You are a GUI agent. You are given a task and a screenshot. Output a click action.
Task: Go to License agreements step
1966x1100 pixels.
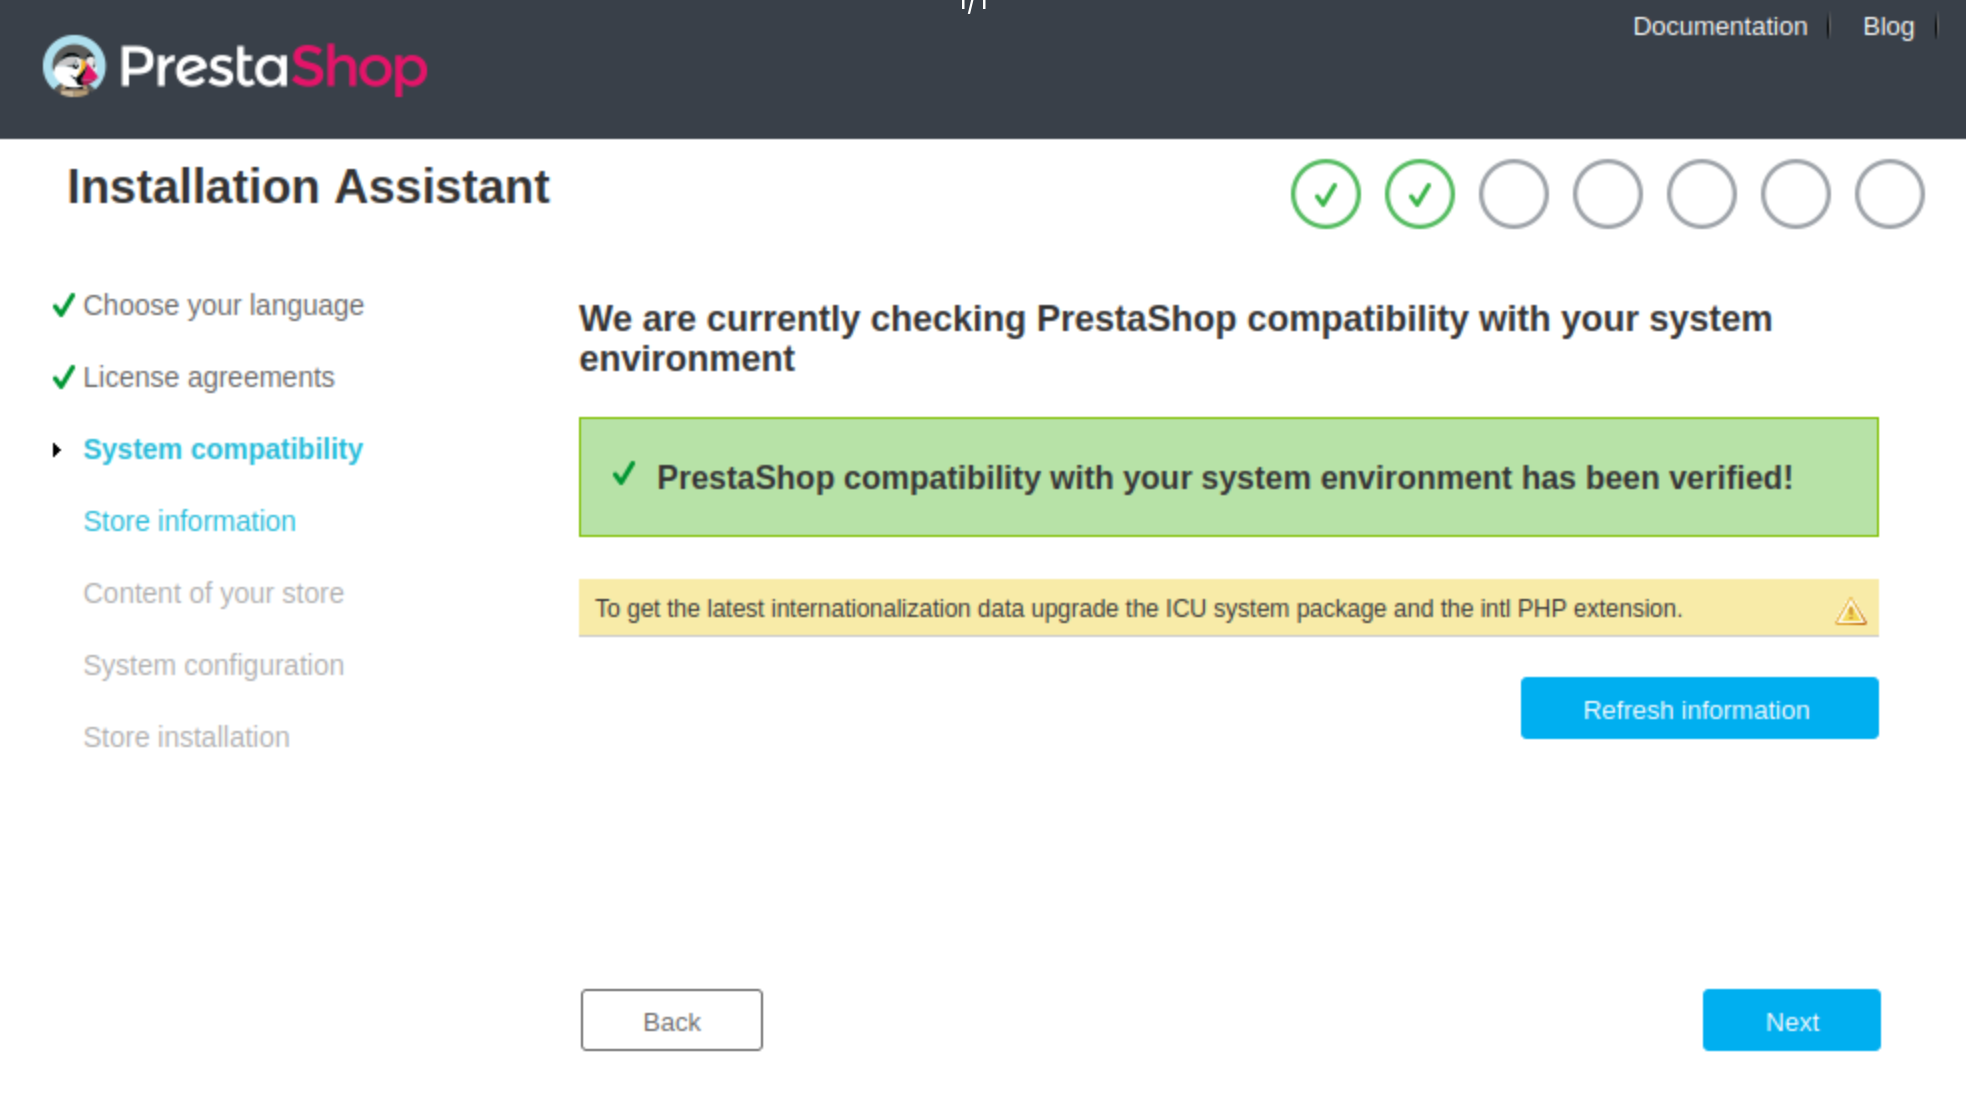208,377
